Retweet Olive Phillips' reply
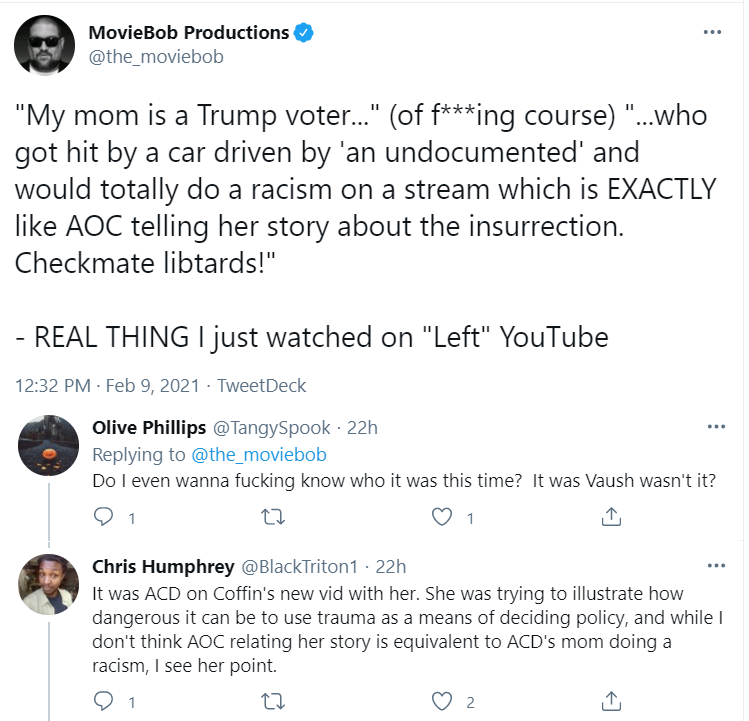This screenshot has height=721, width=749. tap(273, 517)
